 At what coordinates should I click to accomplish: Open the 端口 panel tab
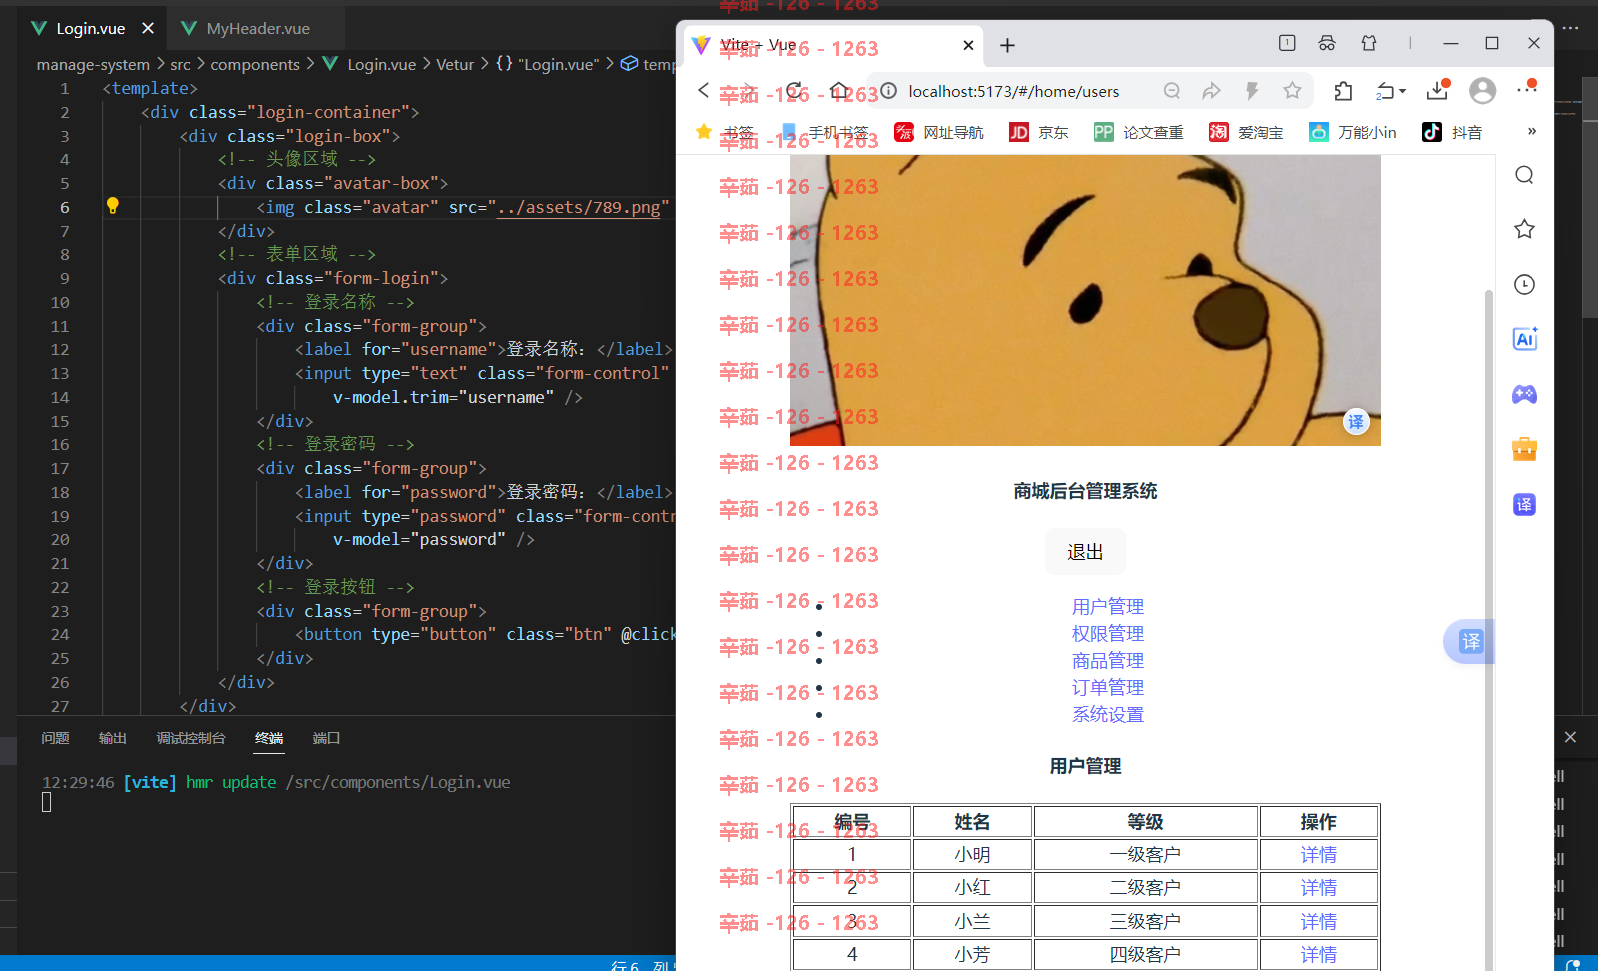point(326,738)
